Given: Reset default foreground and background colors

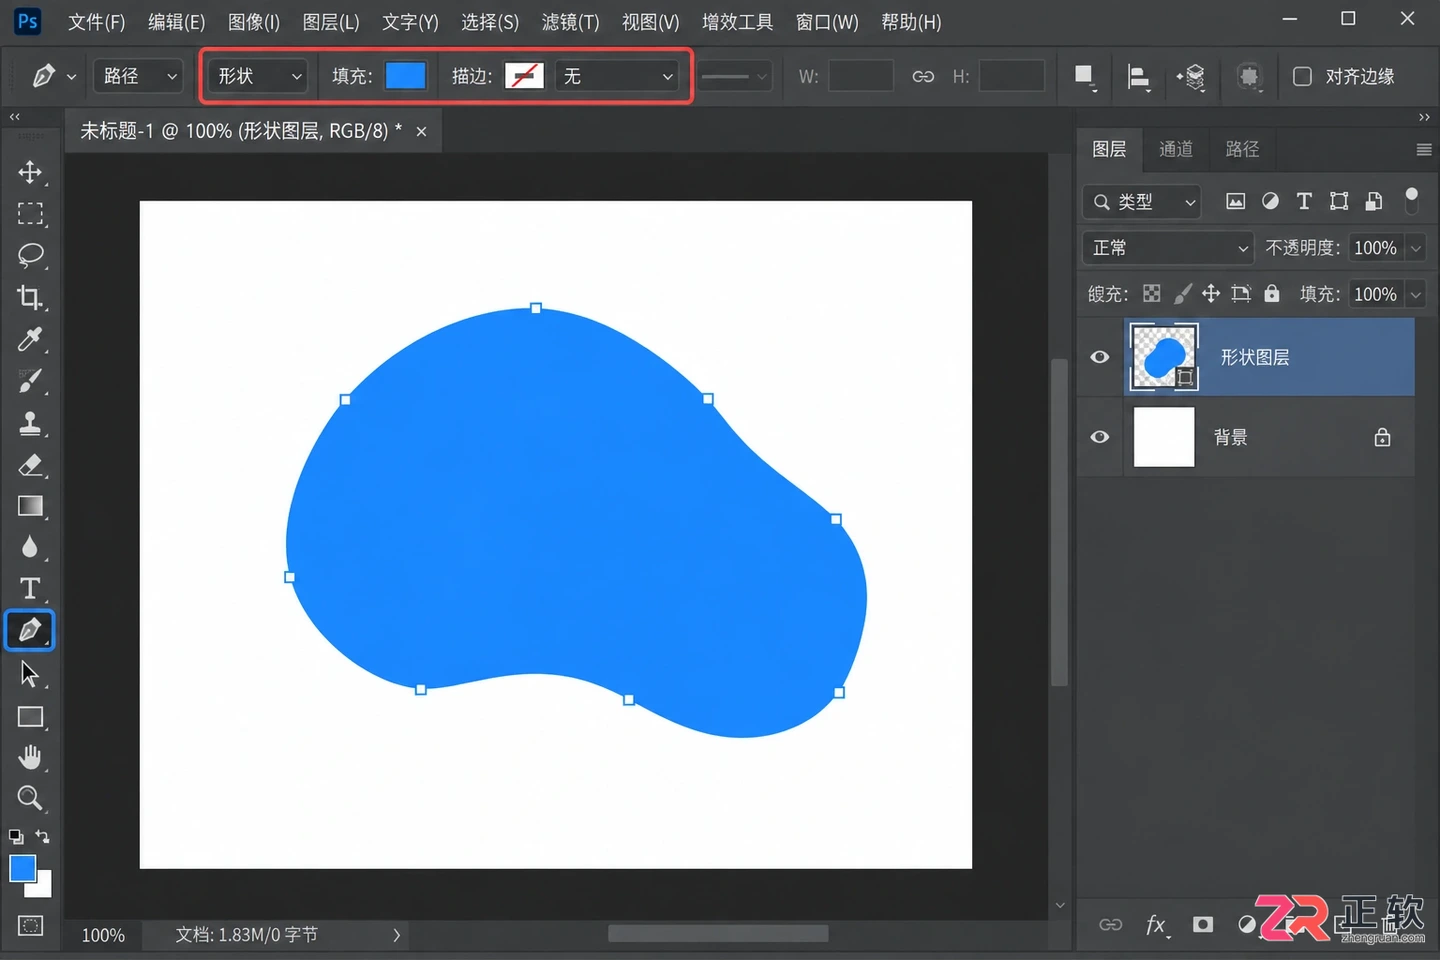Looking at the screenshot, I should 16,836.
